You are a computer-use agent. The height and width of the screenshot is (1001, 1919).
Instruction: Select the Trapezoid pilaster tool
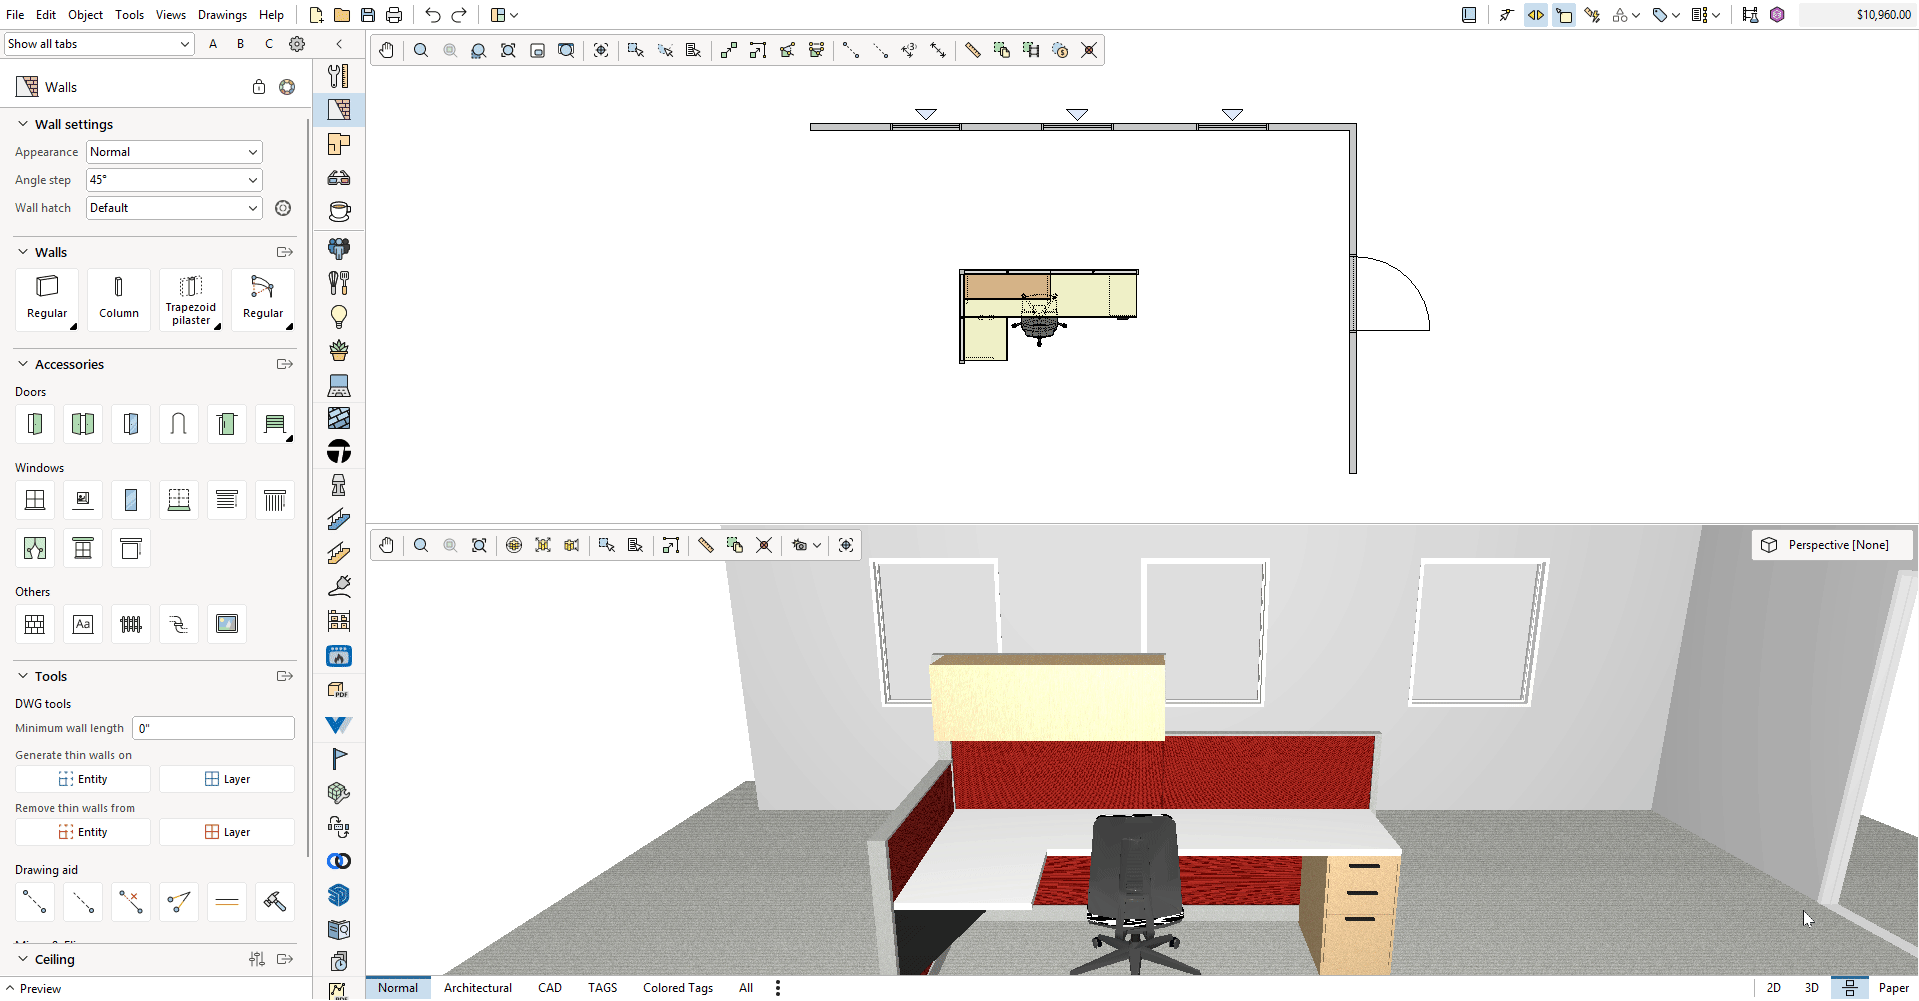click(191, 299)
